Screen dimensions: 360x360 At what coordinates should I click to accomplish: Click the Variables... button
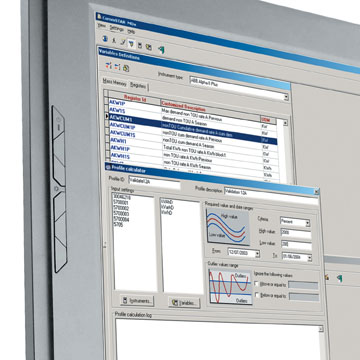pyautogui.click(x=184, y=303)
